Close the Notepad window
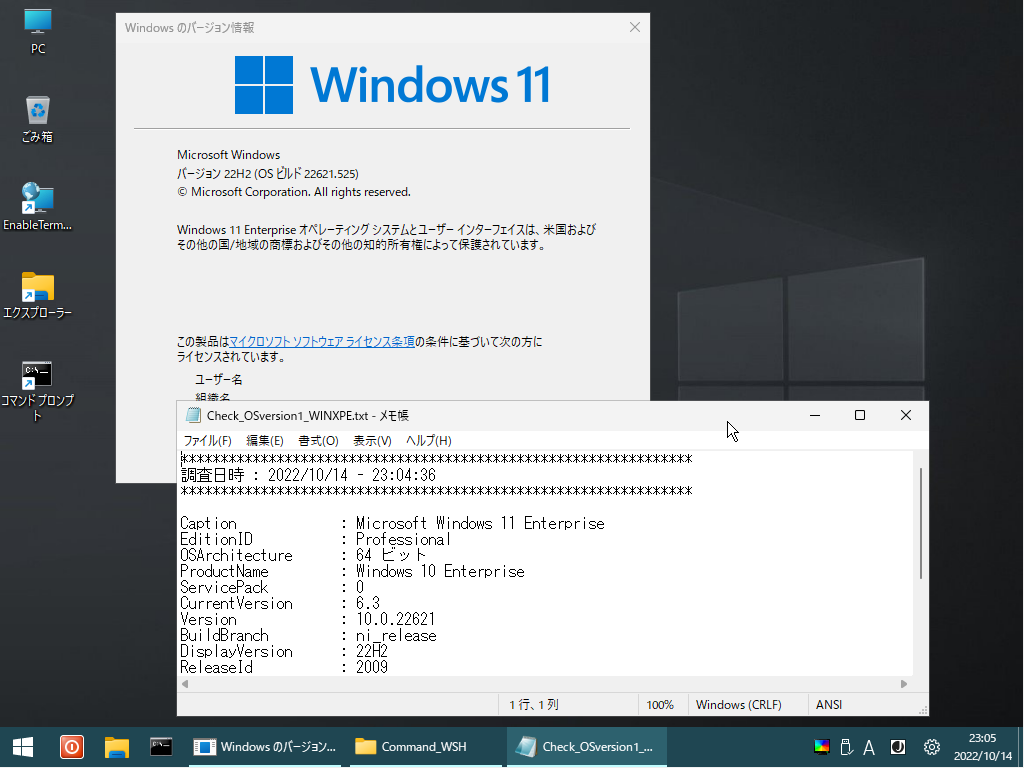The height and width of the screenshot is (768, 1024). click(x=906, y=415)
